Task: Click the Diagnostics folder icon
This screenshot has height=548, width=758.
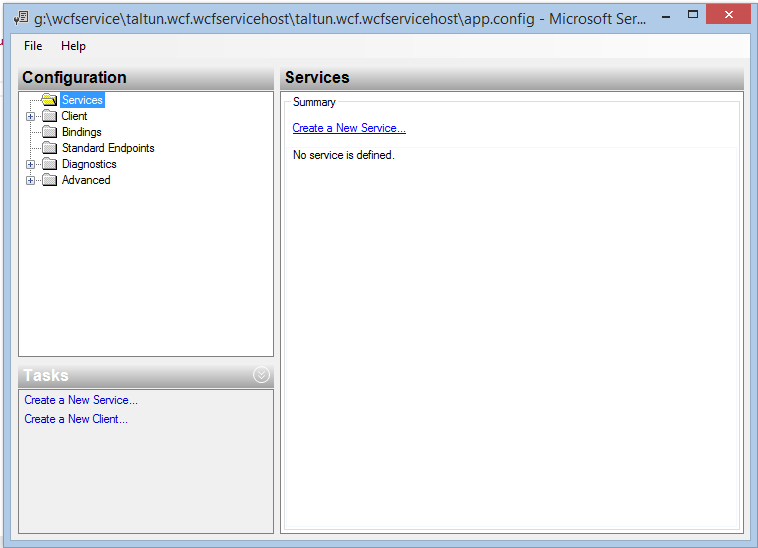Action: pyautogui.click(x=49, y=164)
